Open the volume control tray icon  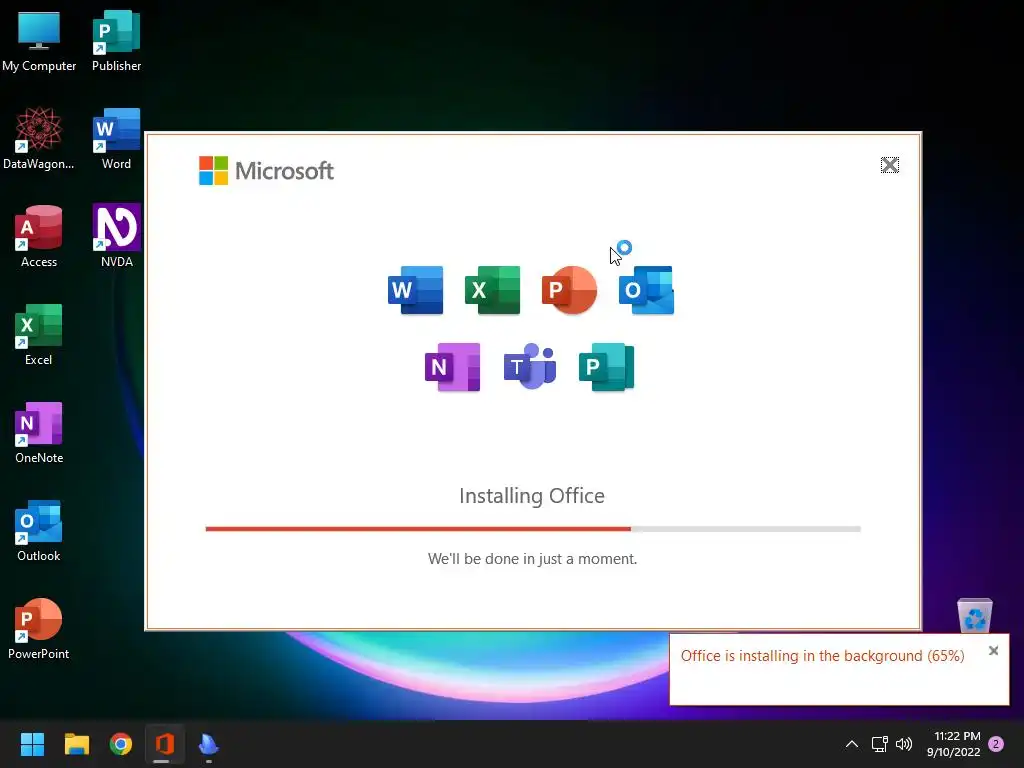pos(904,744)
